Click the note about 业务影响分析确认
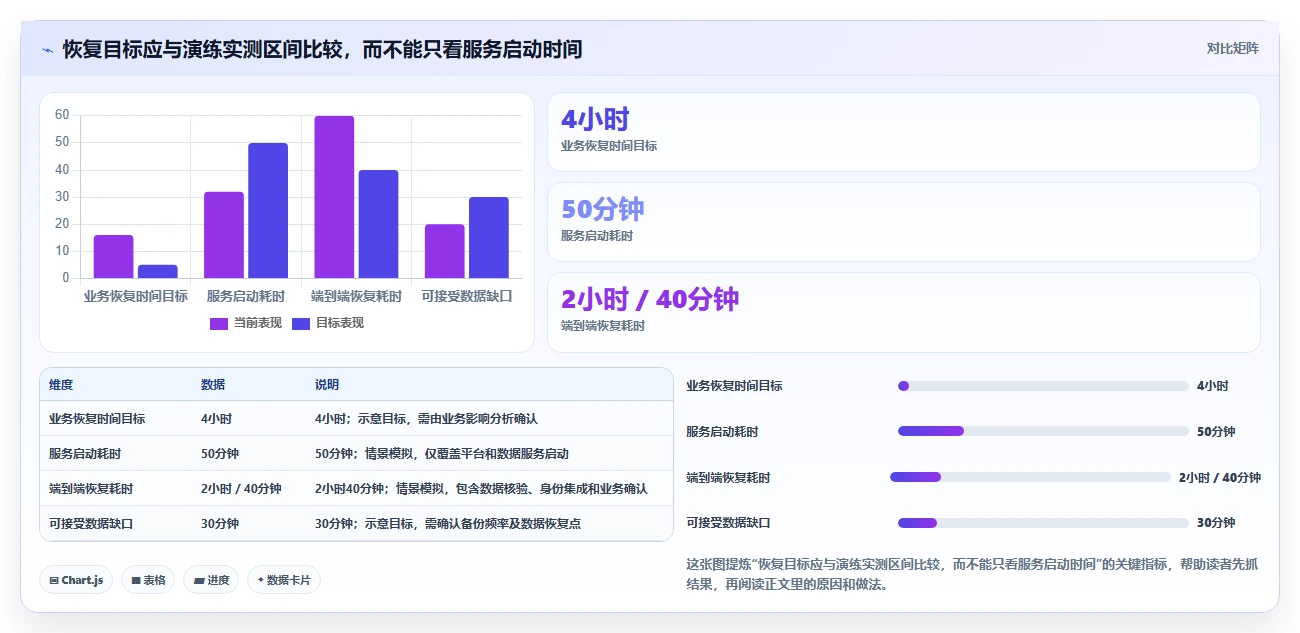This screenshot has height=633, width=1300. [426, 419]
